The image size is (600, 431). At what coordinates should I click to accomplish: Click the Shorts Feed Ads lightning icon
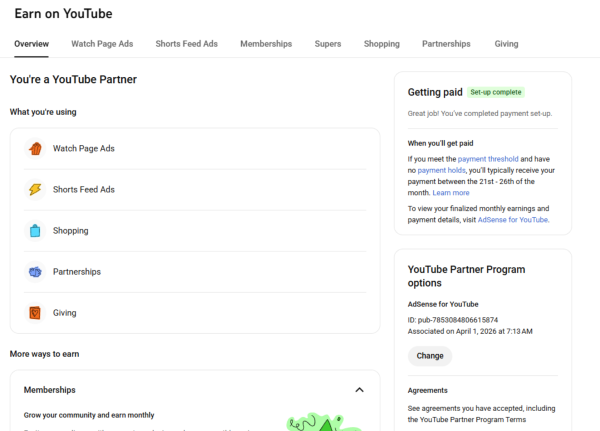tap(35, 189)
